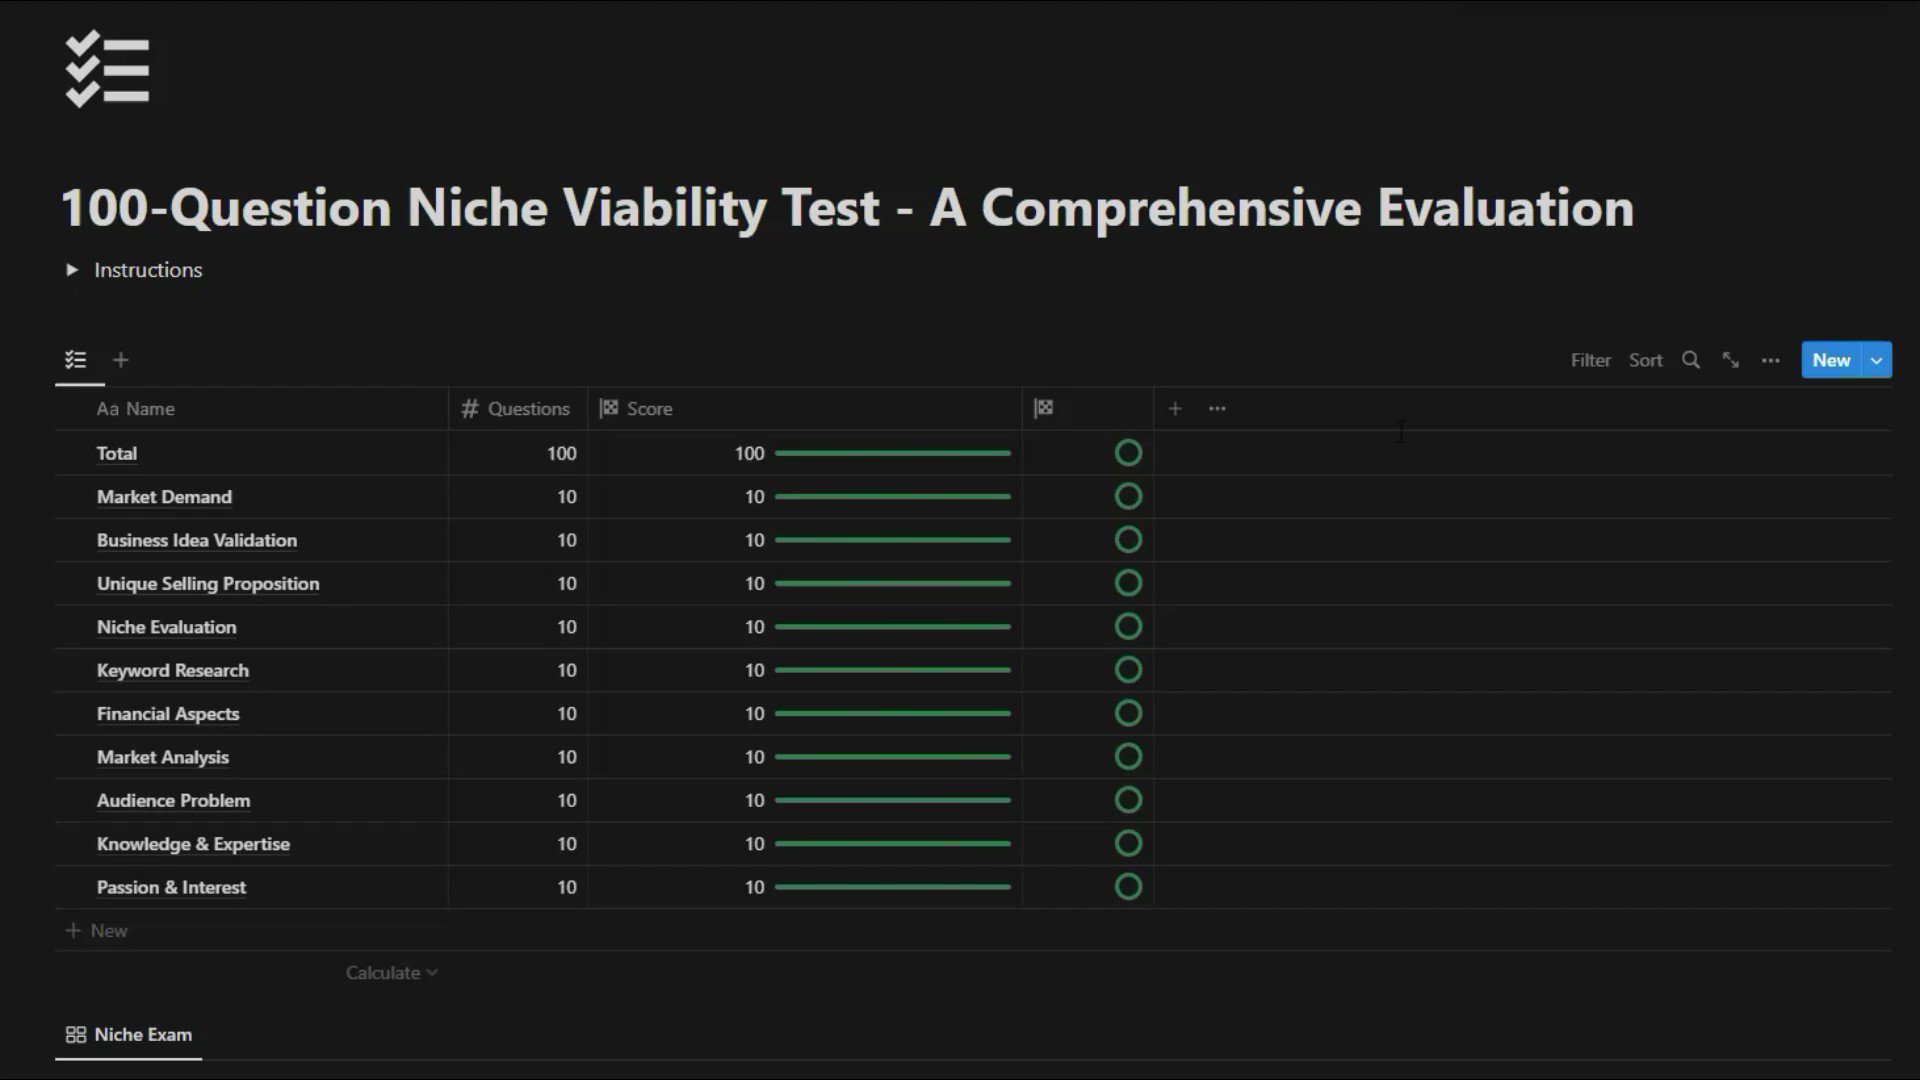Viewport: 1920px width, 1080px height.
Task: Switch to the Niche Exam tab
Action: pyautogui.click(x=129, y=1035)
